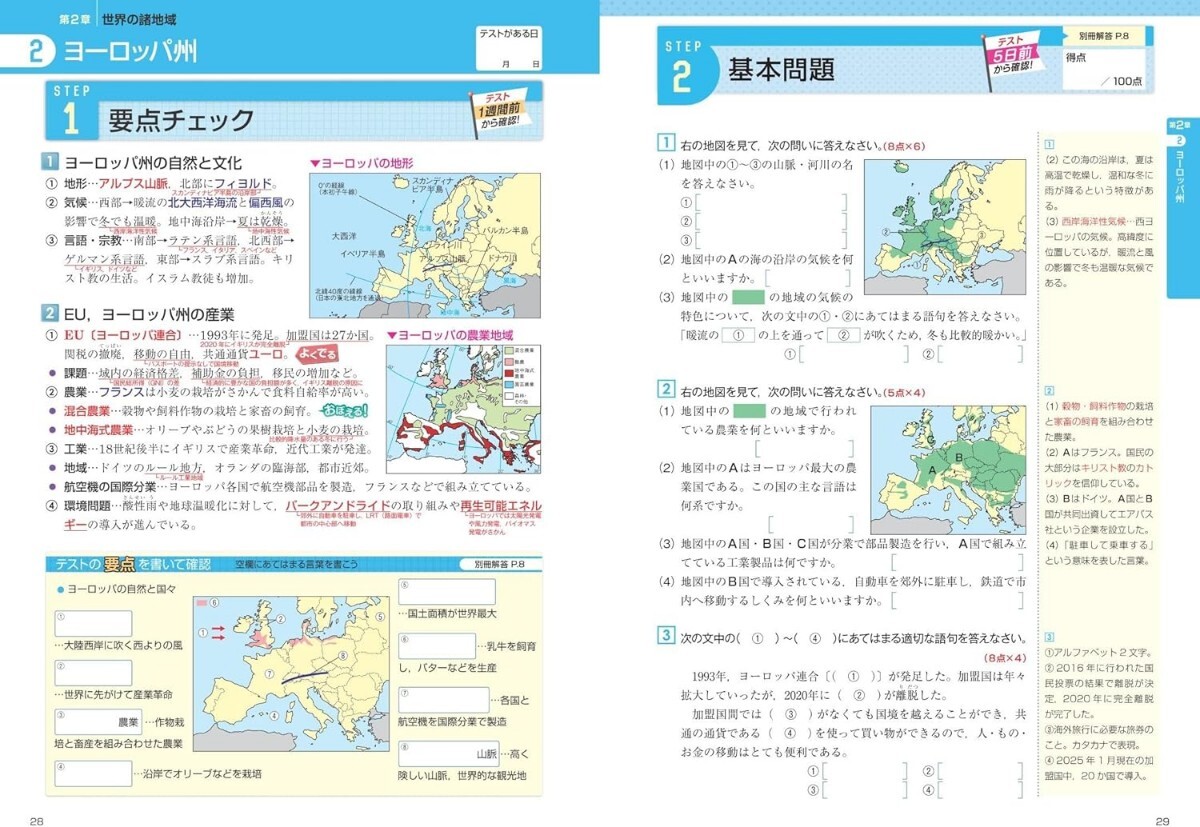Click red term "アルプス山脈" in the 地形 line
This screenshot has height=827, width=1200.
coord(133,185)
